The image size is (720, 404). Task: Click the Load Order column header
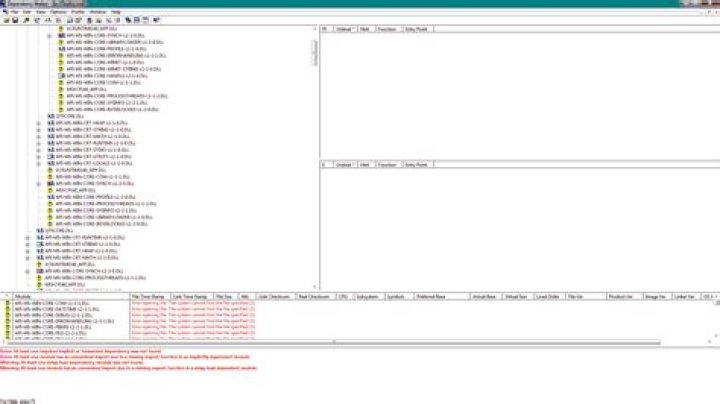pyautogui.click(x=549, y=297)
